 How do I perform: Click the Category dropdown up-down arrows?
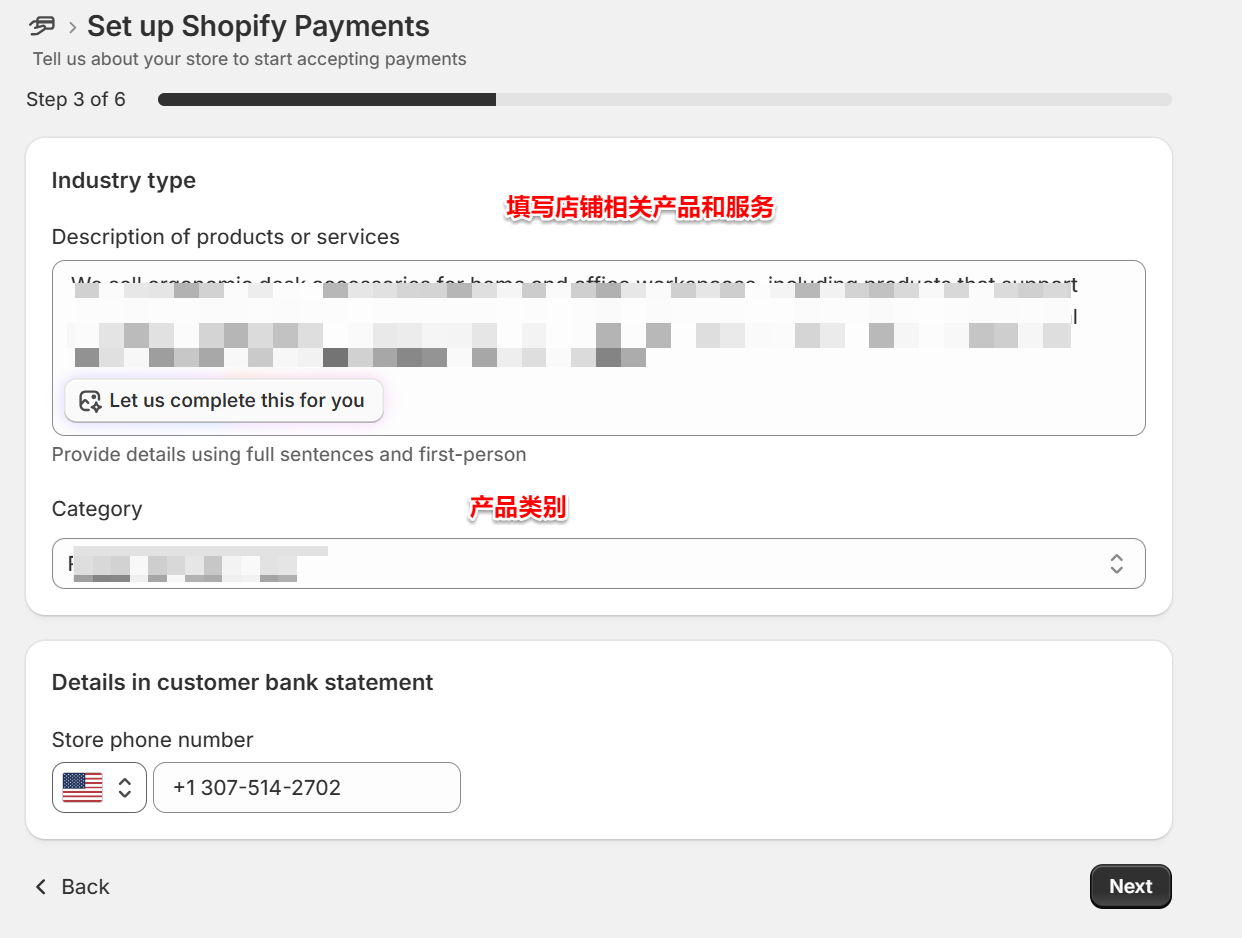[1117, 564]
